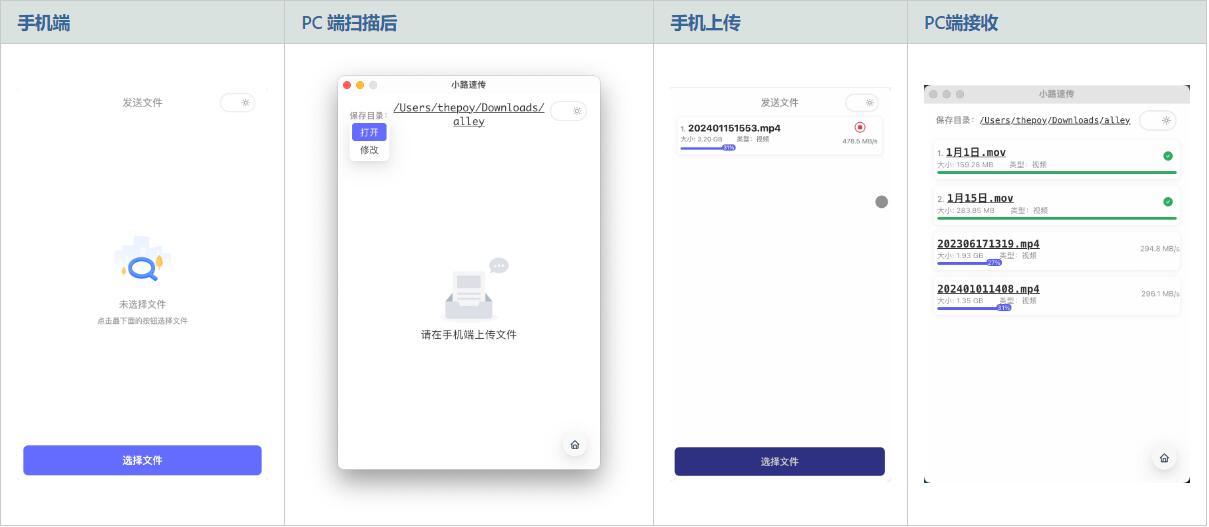Toggle theme switch in PC scan window
The height and width of the screenshot is (527, 1209).
tap(568, 111)
